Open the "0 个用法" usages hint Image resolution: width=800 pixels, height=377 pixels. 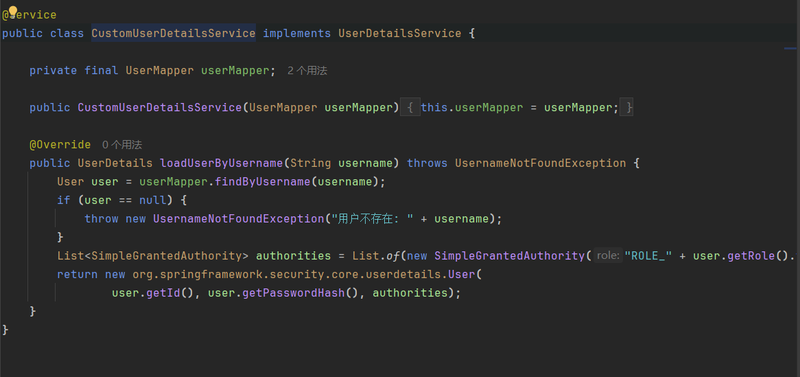click(x=122, y=145)
